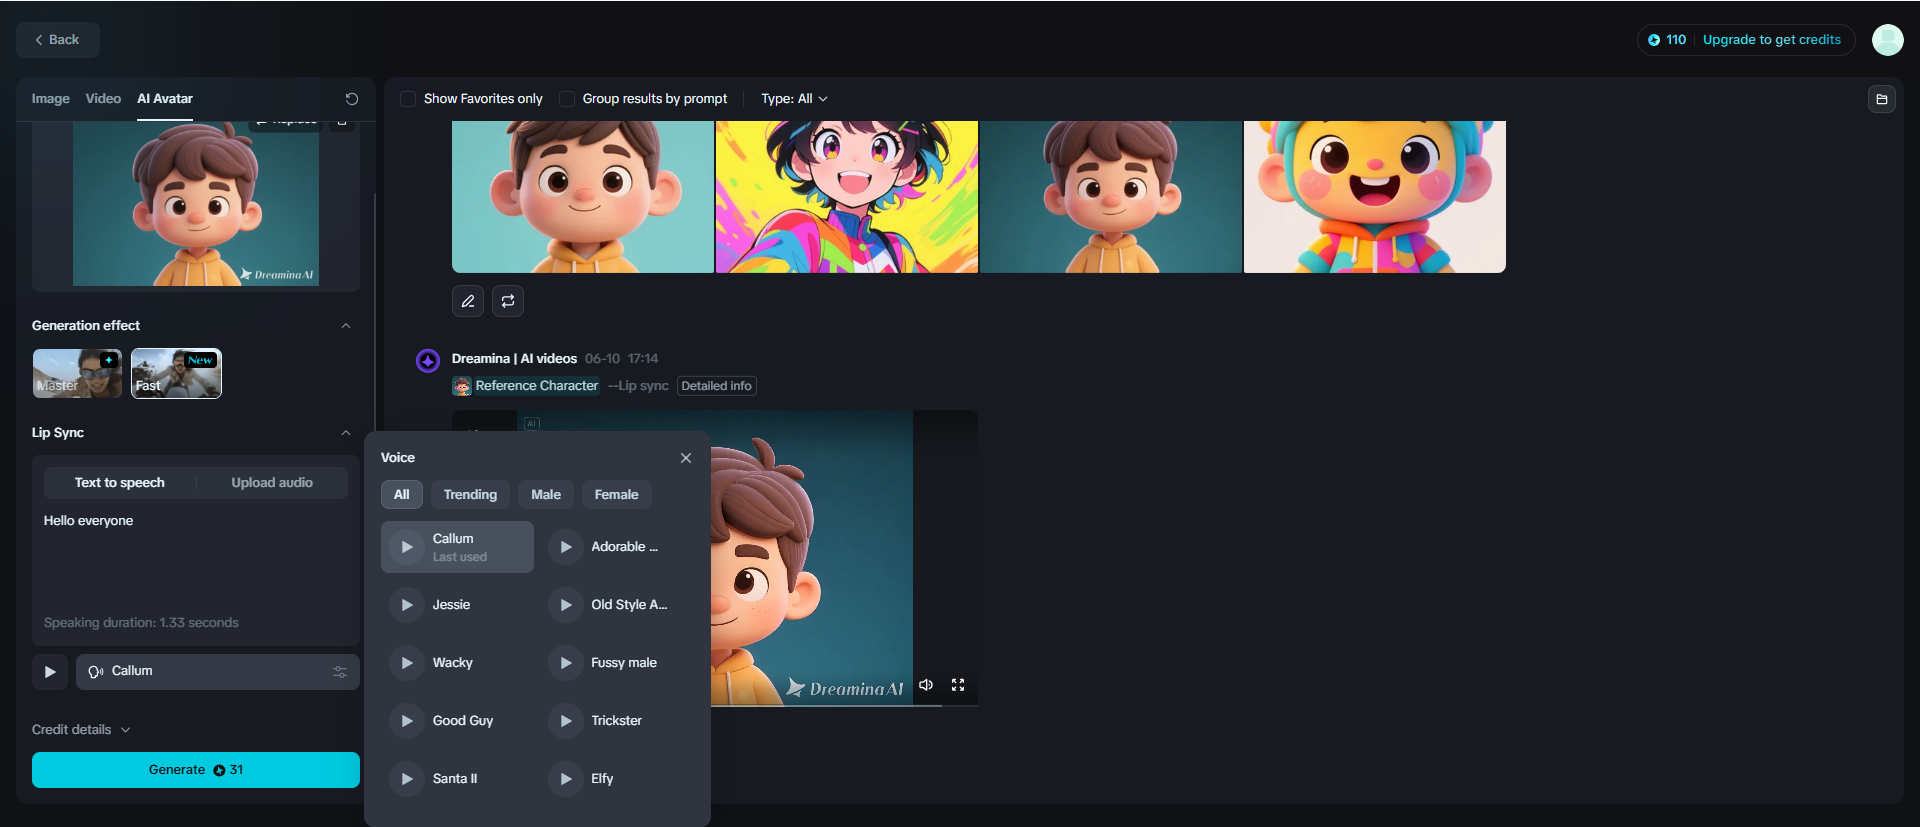Filter voices by Female
Viewport: 1920px width, 827px height.
click(x=617, y=495)
